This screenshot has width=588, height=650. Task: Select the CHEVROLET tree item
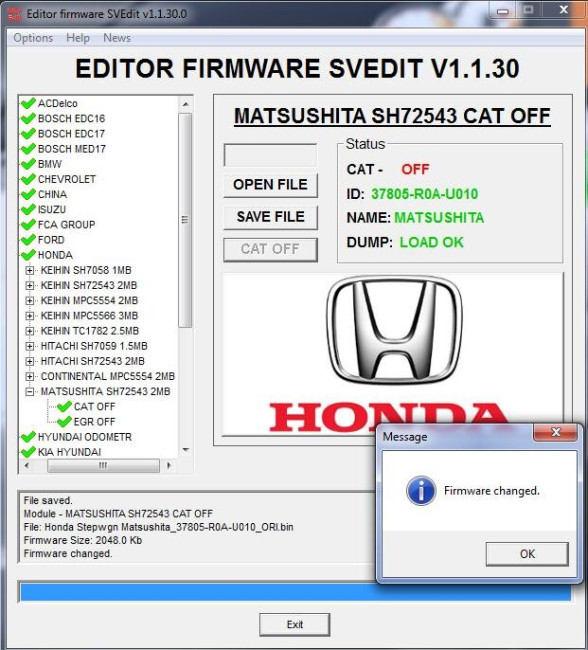click(67, 179)
